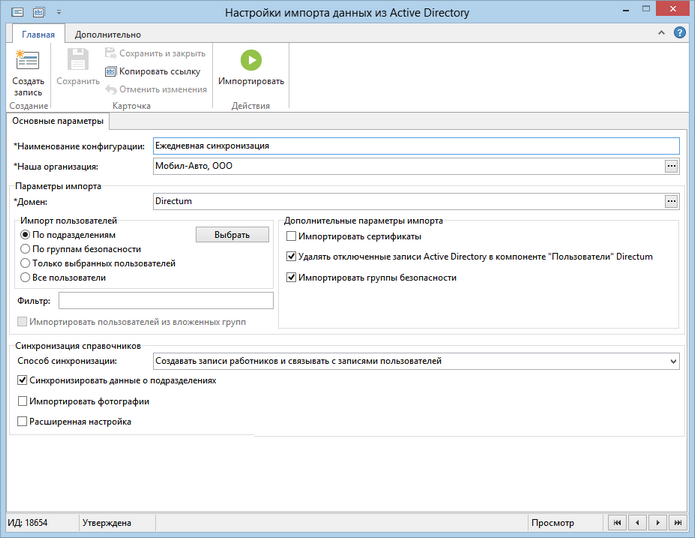Open the Домен selection ellipsis button
This screenshot has width=695, height=538.
(x=672, y=201)
